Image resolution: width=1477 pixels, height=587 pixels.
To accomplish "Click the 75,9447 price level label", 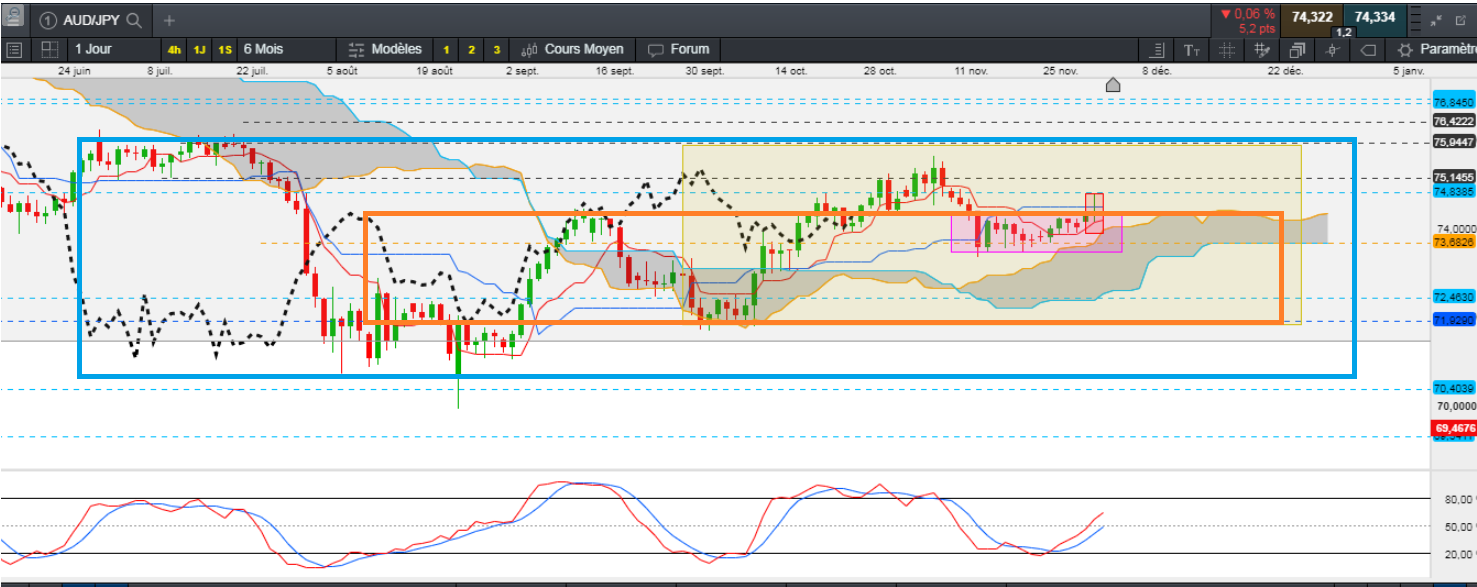I will pos(1454,142).
